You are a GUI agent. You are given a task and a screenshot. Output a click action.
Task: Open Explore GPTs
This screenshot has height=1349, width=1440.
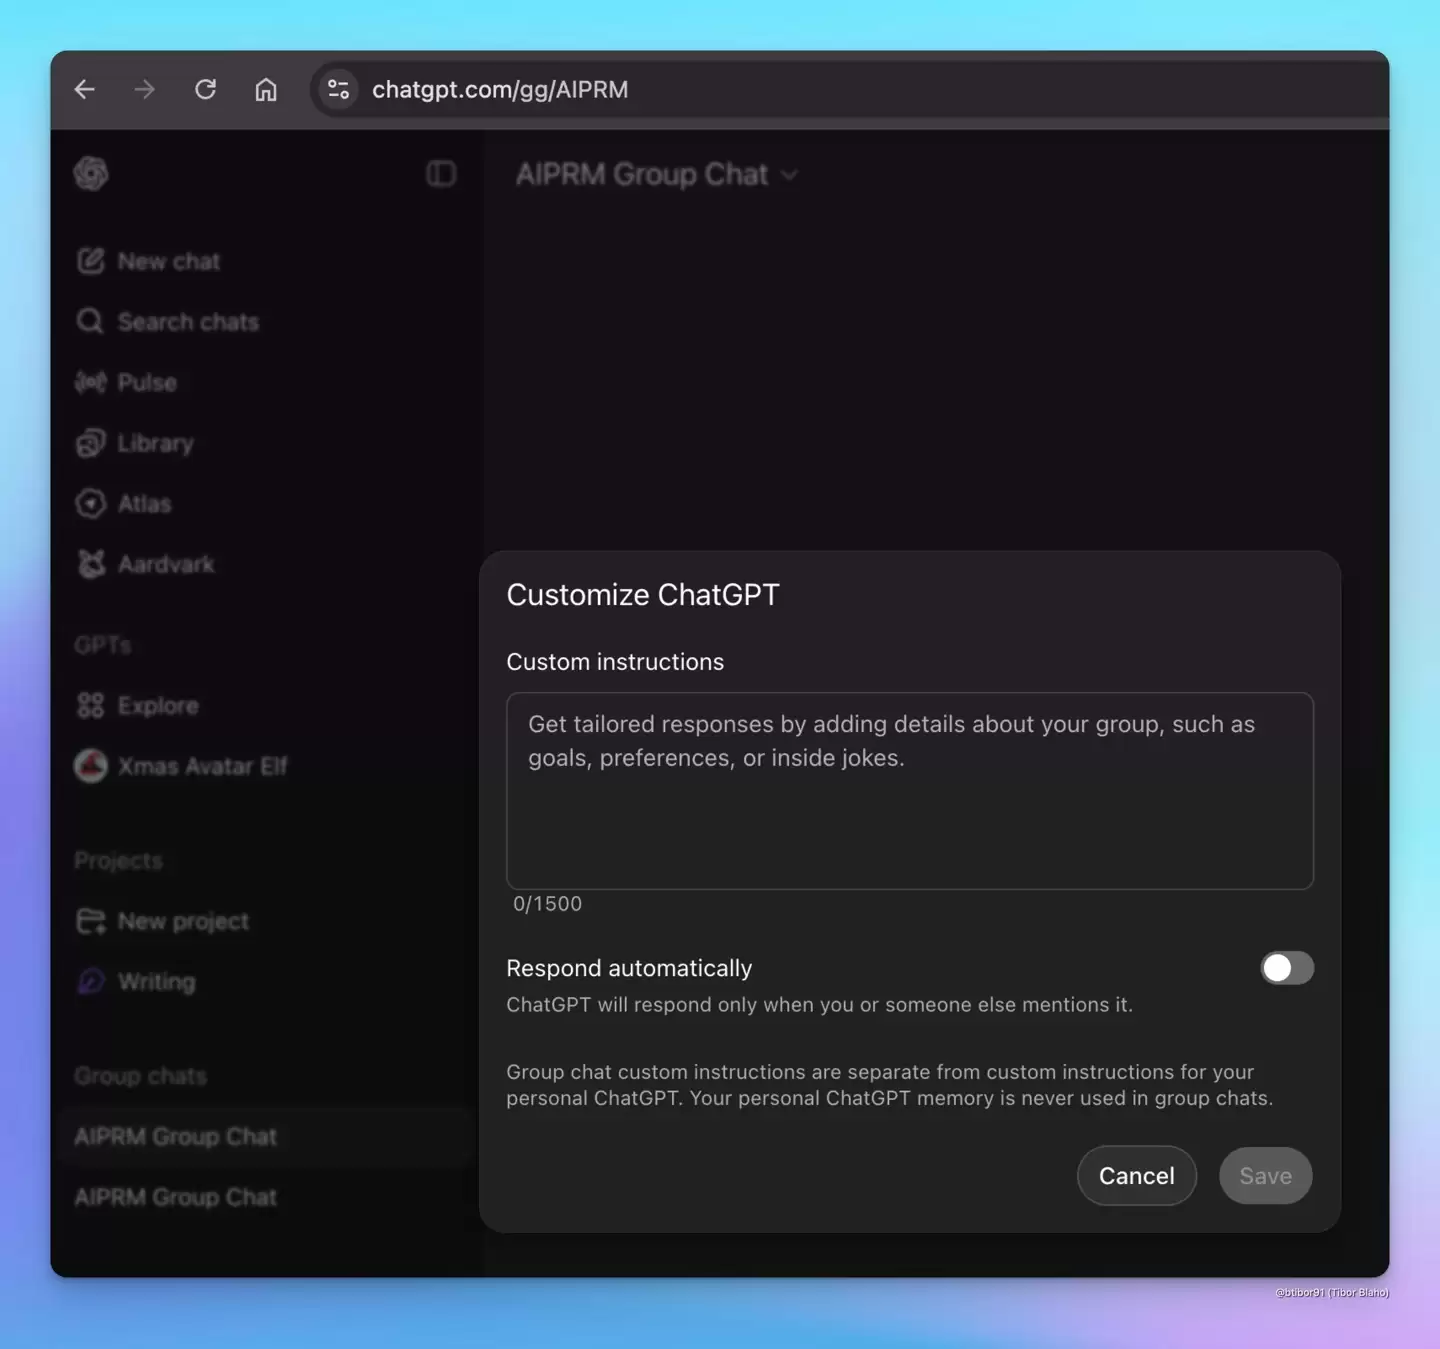click(157, 705)
